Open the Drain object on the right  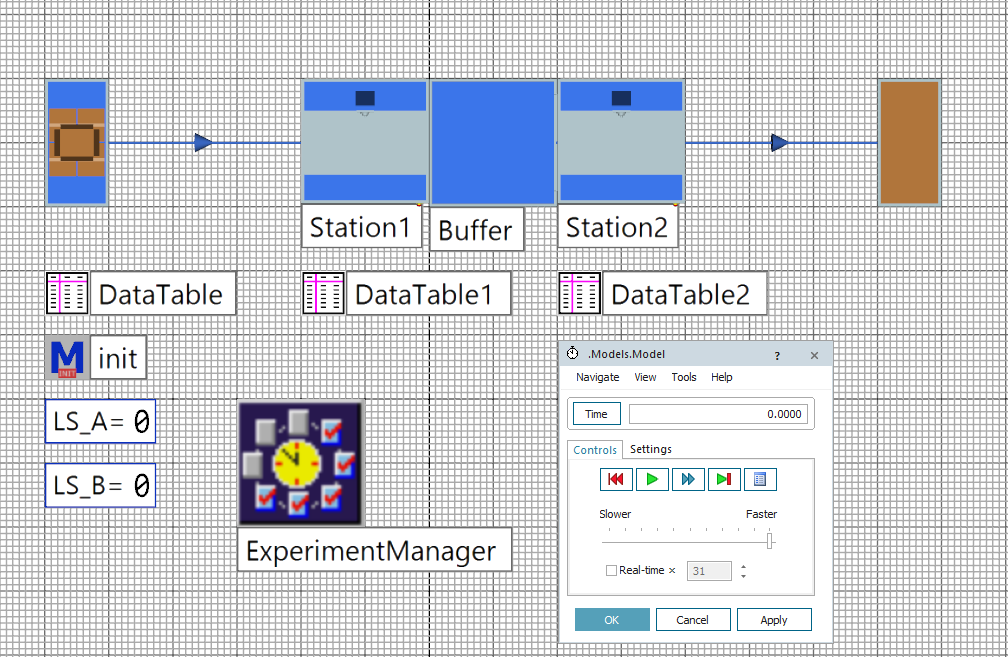coord(908,141)
